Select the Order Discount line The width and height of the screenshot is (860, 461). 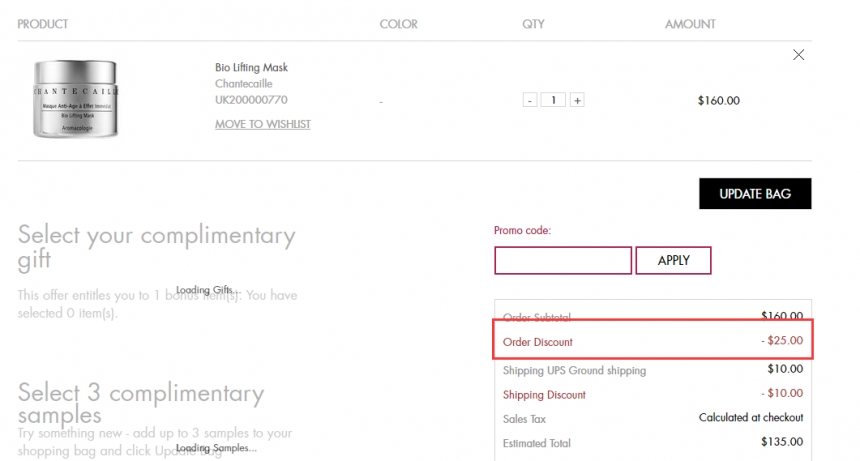coord(653,341)
